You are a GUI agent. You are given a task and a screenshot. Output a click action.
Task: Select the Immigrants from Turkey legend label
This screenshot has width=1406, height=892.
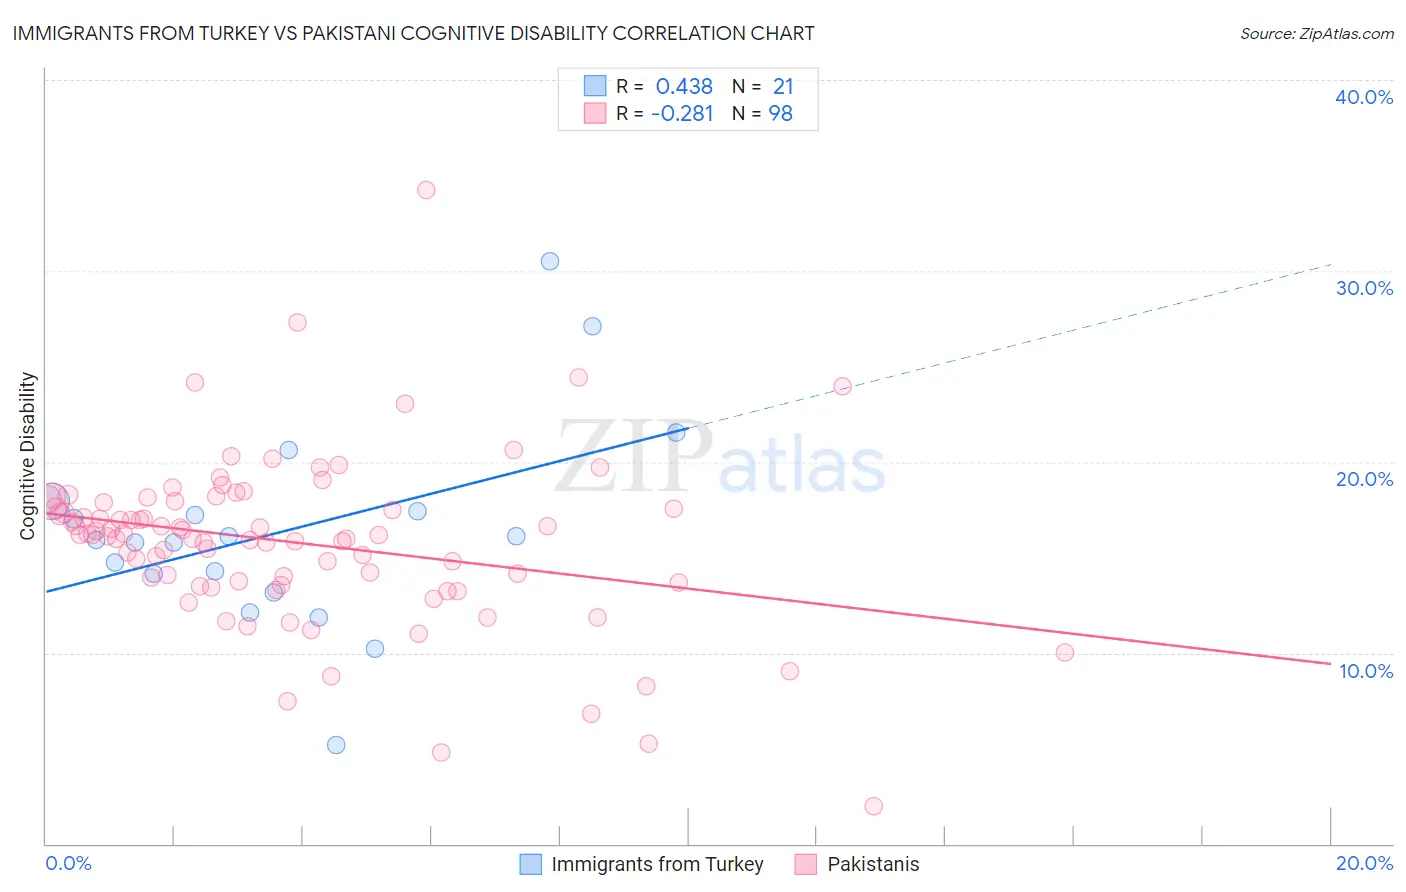click(x=657, y=864)
